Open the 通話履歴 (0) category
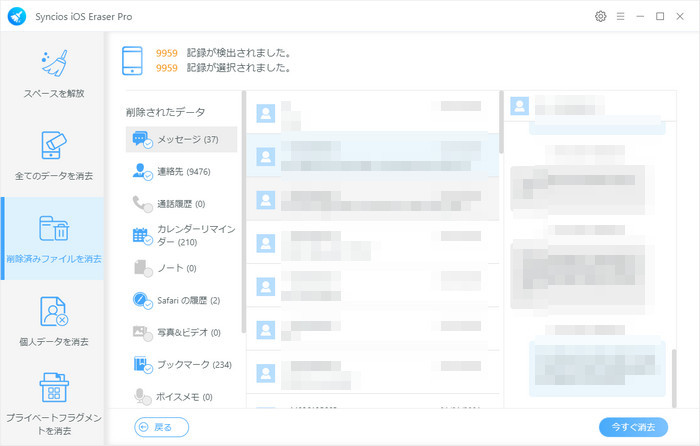Viewport: 700px width, 446px height. 181,204
